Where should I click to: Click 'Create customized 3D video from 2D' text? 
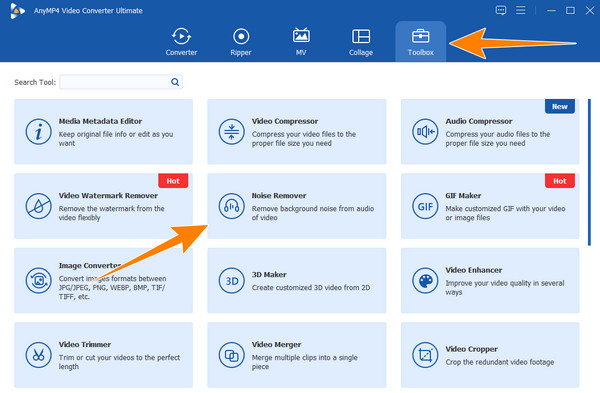[x=311, y=288]
